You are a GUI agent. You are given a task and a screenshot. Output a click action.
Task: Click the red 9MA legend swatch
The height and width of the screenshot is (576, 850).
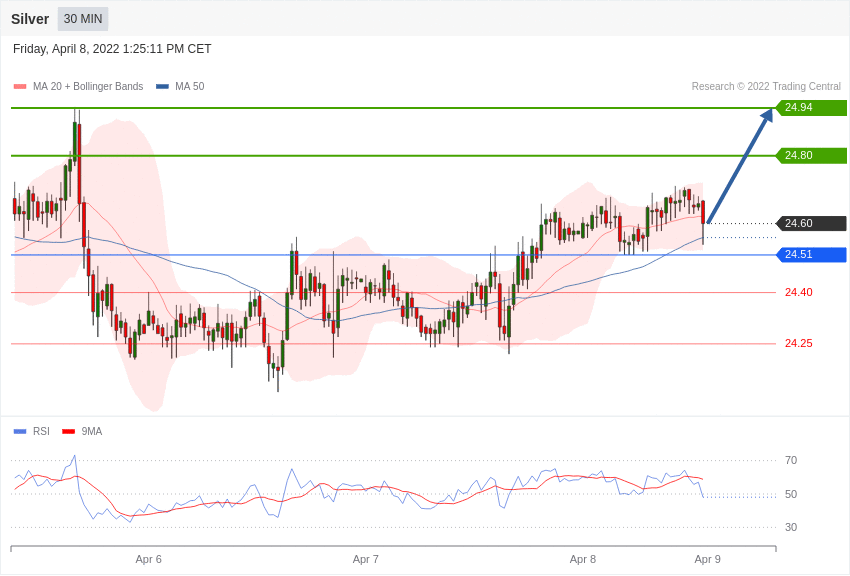(68, 432)
